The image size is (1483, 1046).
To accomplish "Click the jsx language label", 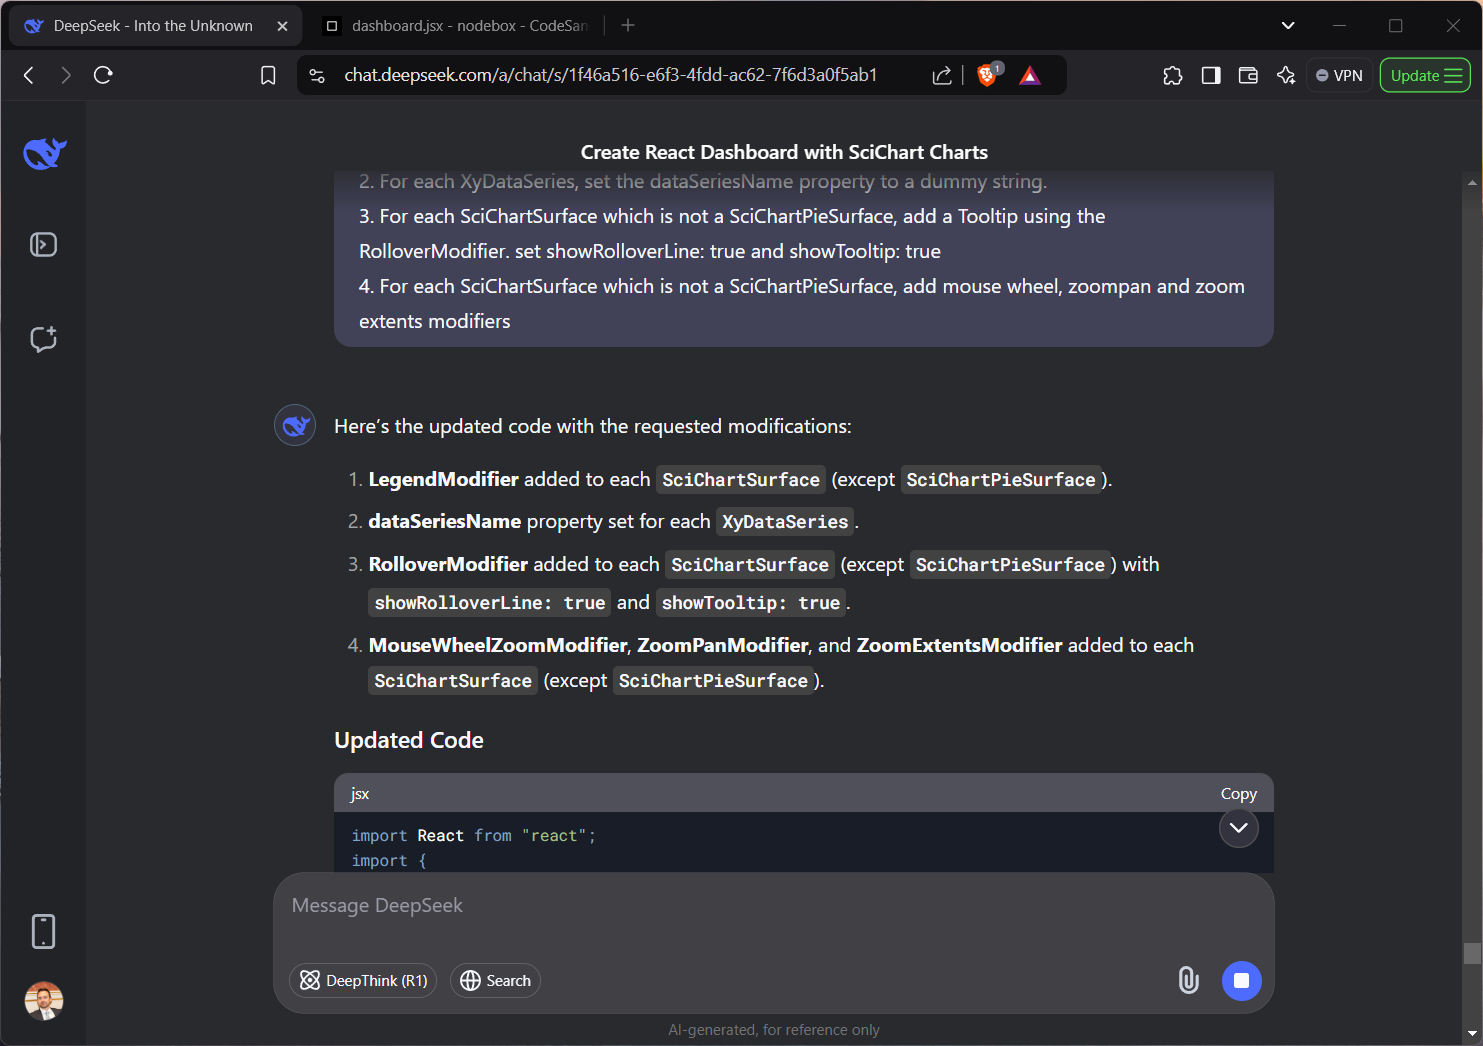I will (360, 794).
